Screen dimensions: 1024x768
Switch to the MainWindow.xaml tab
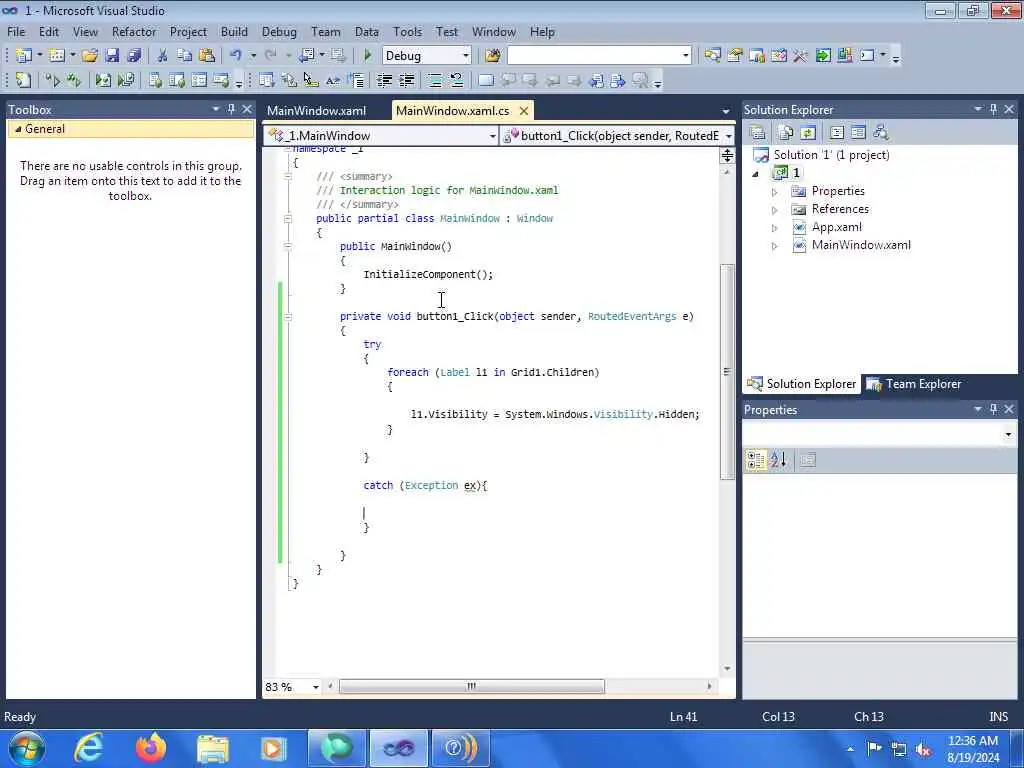coord(317,111)
